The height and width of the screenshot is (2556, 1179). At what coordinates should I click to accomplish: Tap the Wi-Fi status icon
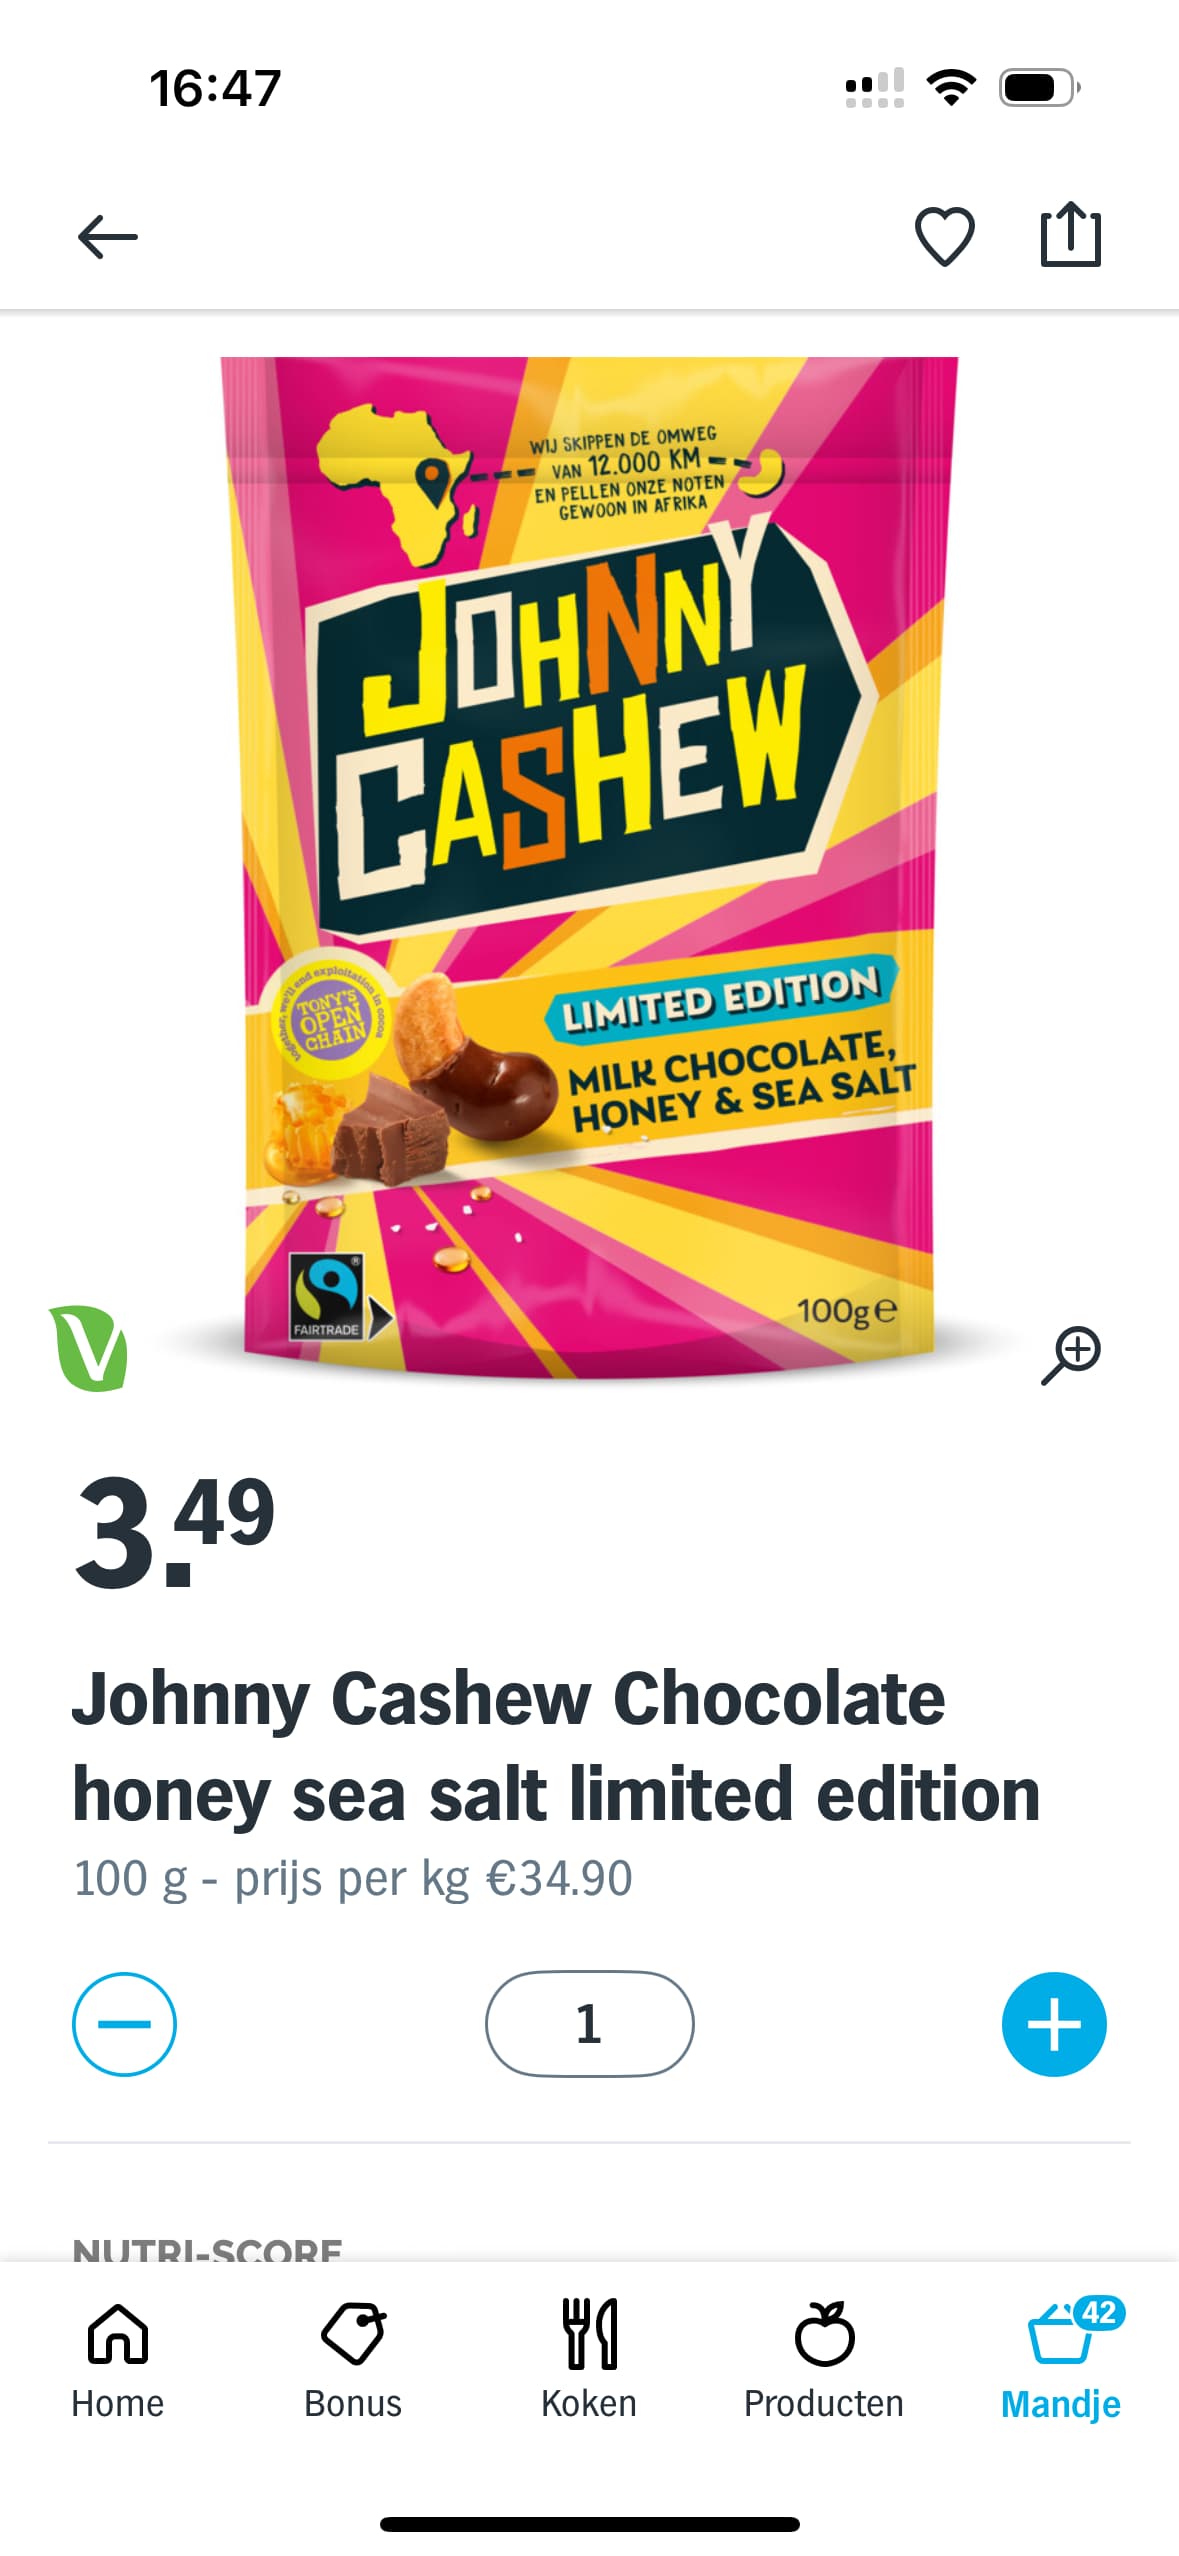[951, 87]
